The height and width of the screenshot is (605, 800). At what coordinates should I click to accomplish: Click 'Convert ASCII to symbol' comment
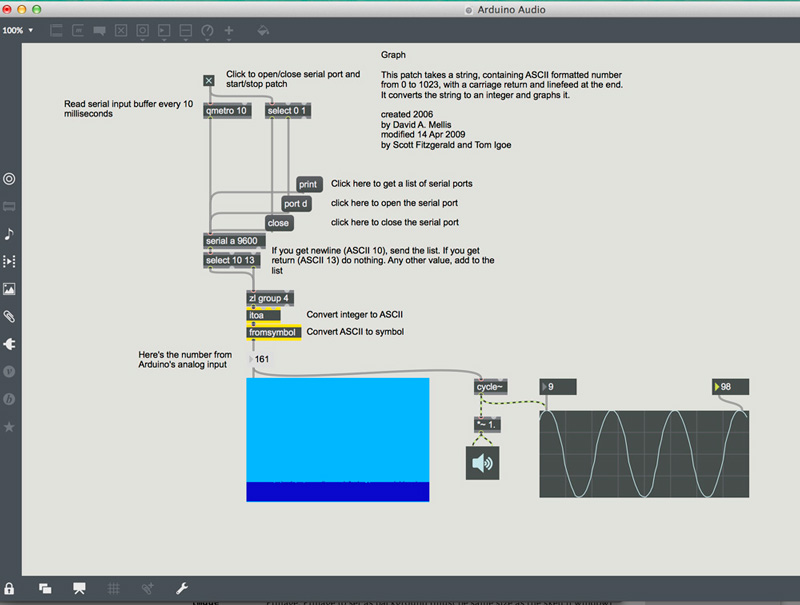[x=355, y=332]
